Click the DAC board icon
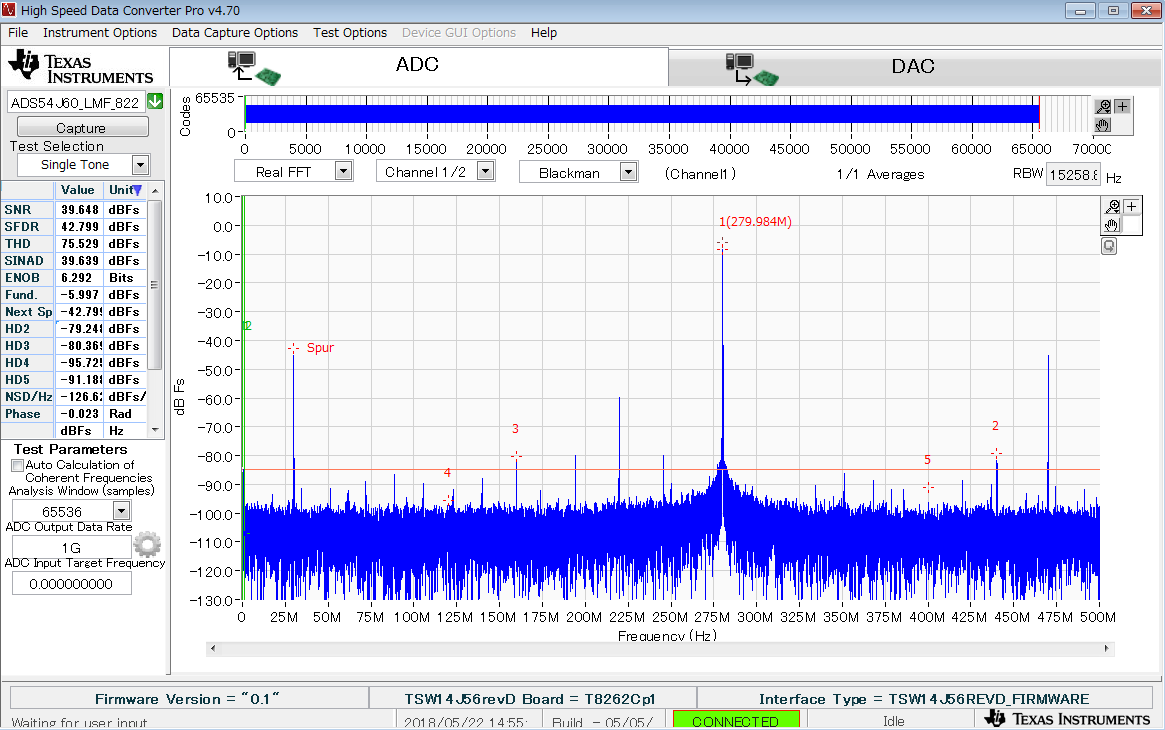The height and width of the screenshot is (730, 1165). (752, 70)
